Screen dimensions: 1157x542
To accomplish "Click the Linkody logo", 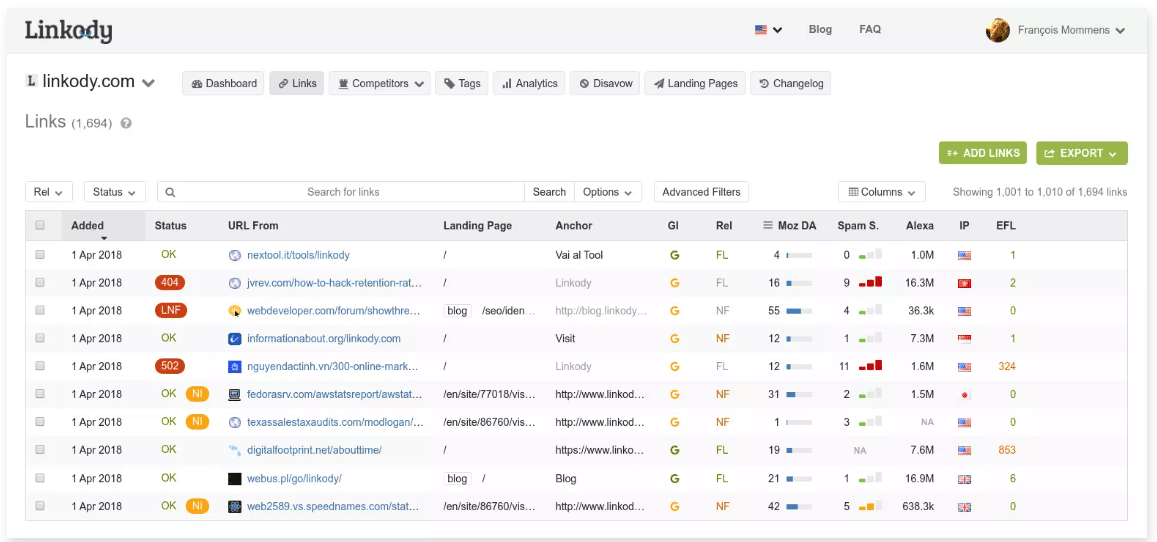I will [69, 31].
